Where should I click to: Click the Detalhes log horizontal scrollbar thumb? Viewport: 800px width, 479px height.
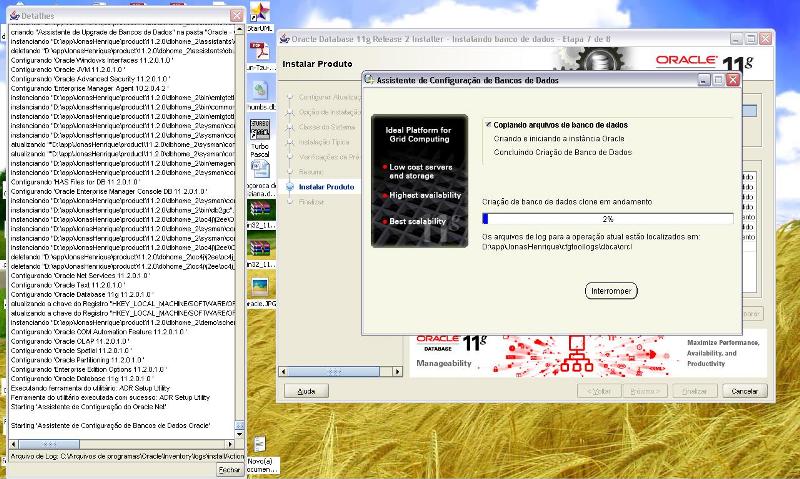tap(49, 444)
